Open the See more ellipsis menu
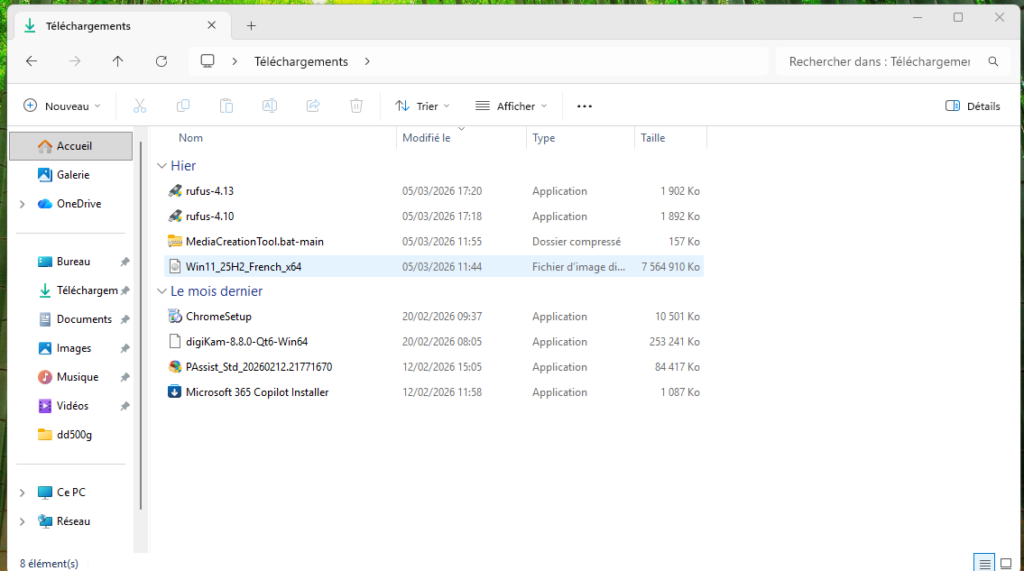Screen dimensions: 1024x571 pos(585,106)
